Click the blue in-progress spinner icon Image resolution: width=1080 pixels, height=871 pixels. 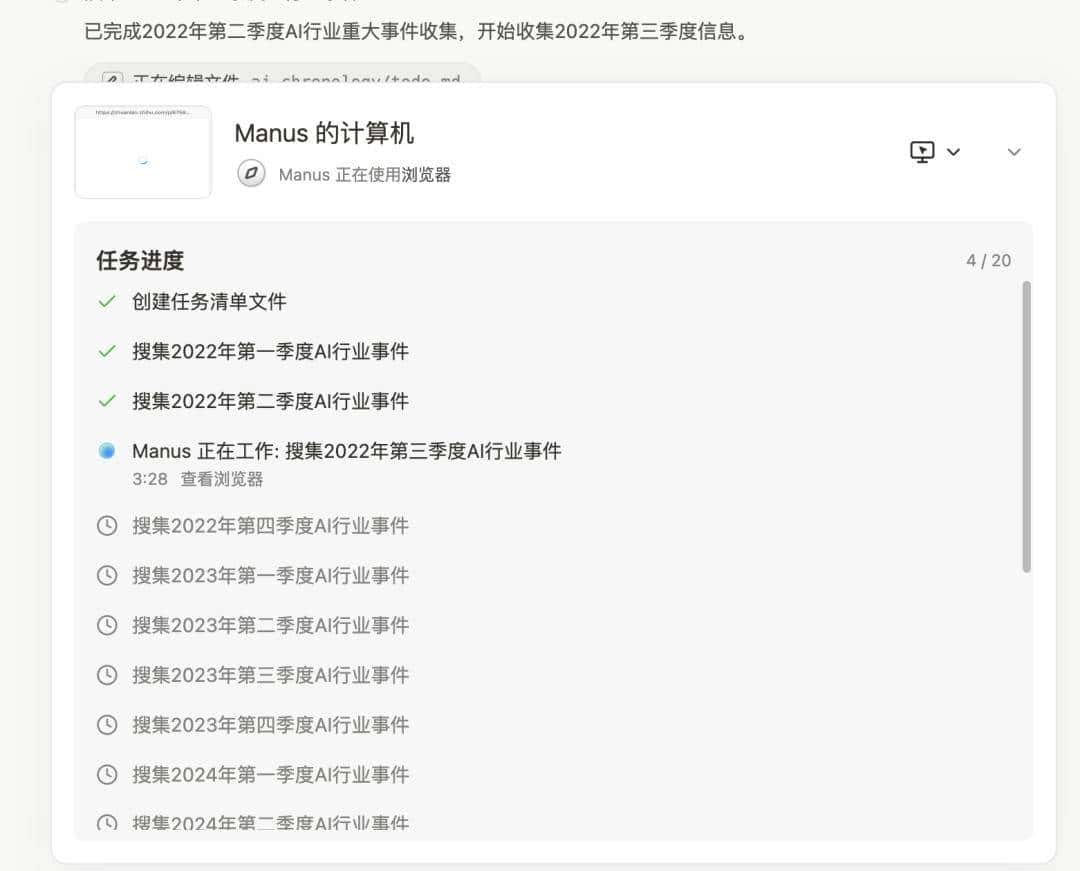[x=107, y=451]
